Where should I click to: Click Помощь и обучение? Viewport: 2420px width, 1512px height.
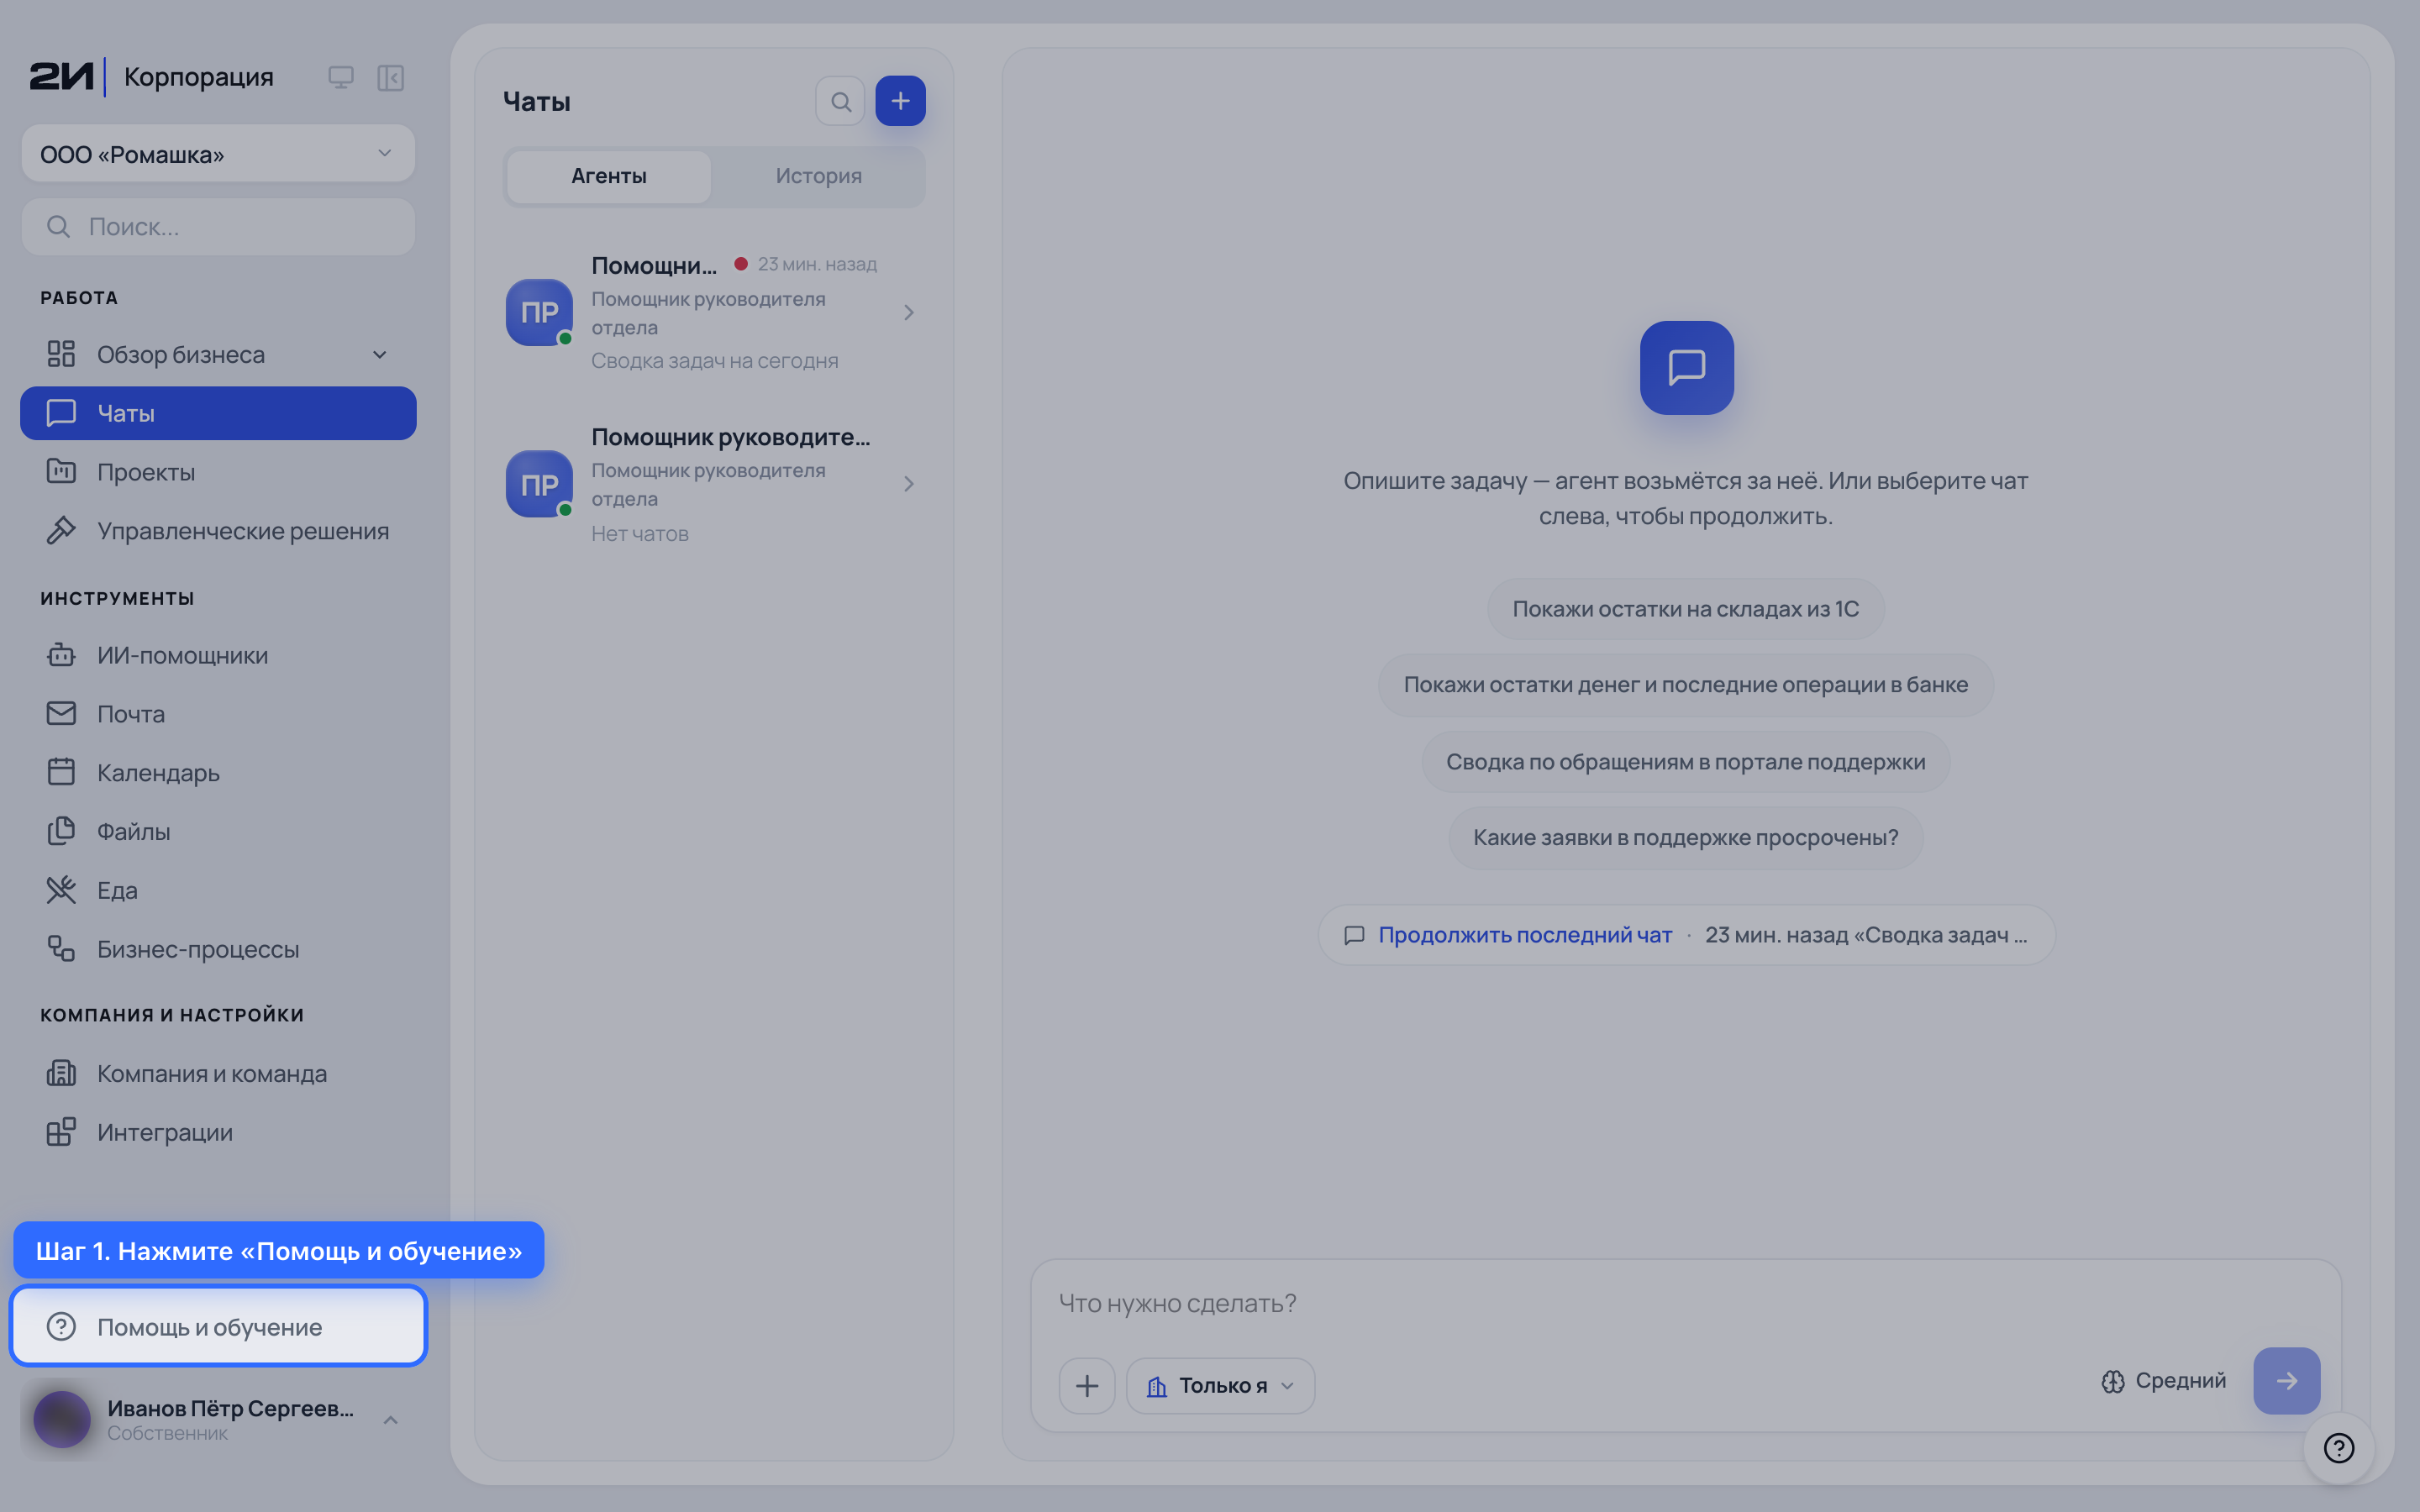[218, 1327]
